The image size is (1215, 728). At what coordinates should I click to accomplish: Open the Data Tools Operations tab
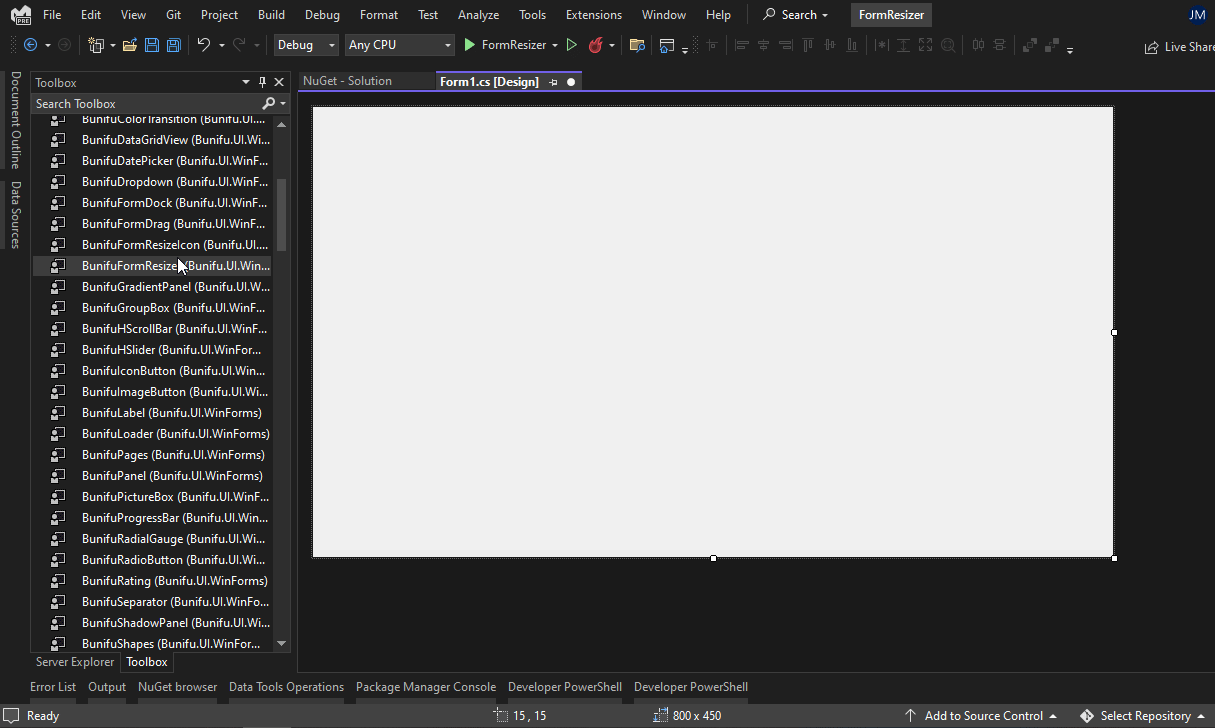point(286,687)
